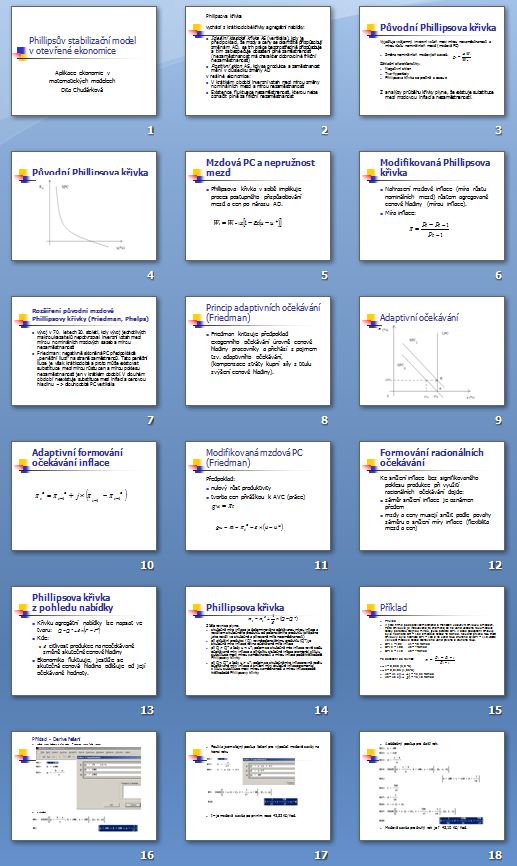Click slide 16 with Derive screenshot
517x866 pixels.
[x=84, y=786]
